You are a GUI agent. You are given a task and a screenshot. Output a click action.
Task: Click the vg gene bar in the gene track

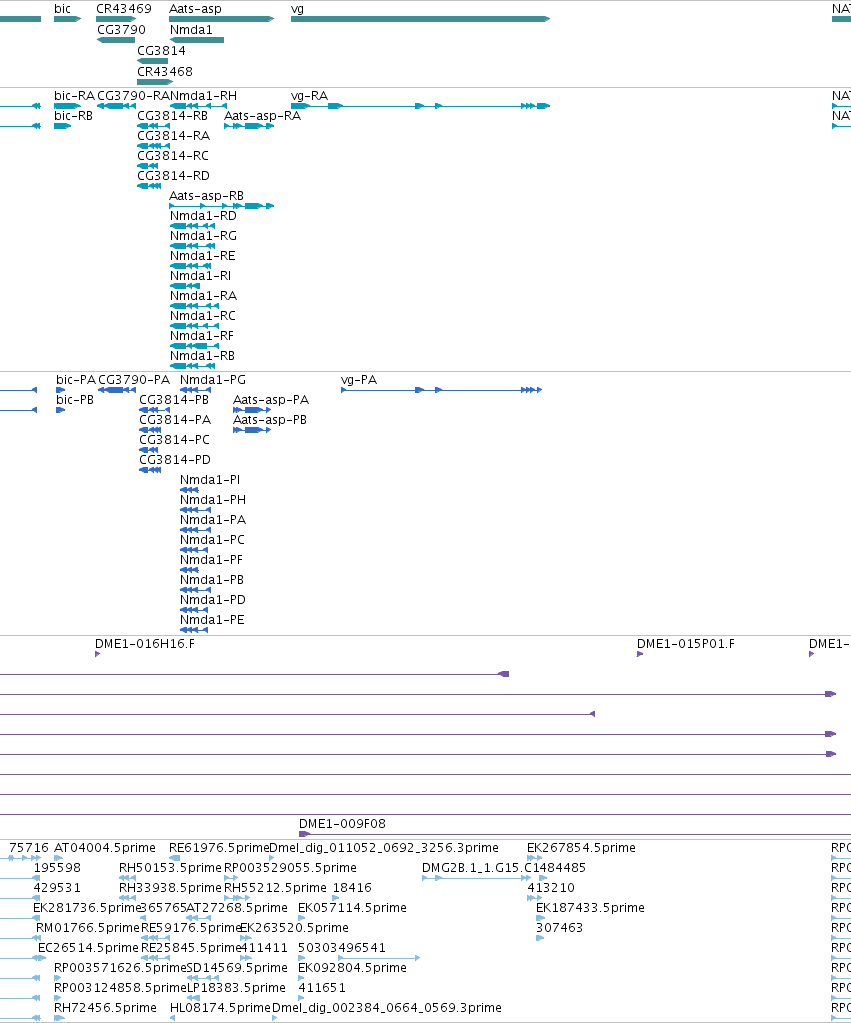click(x=420, y=19)
